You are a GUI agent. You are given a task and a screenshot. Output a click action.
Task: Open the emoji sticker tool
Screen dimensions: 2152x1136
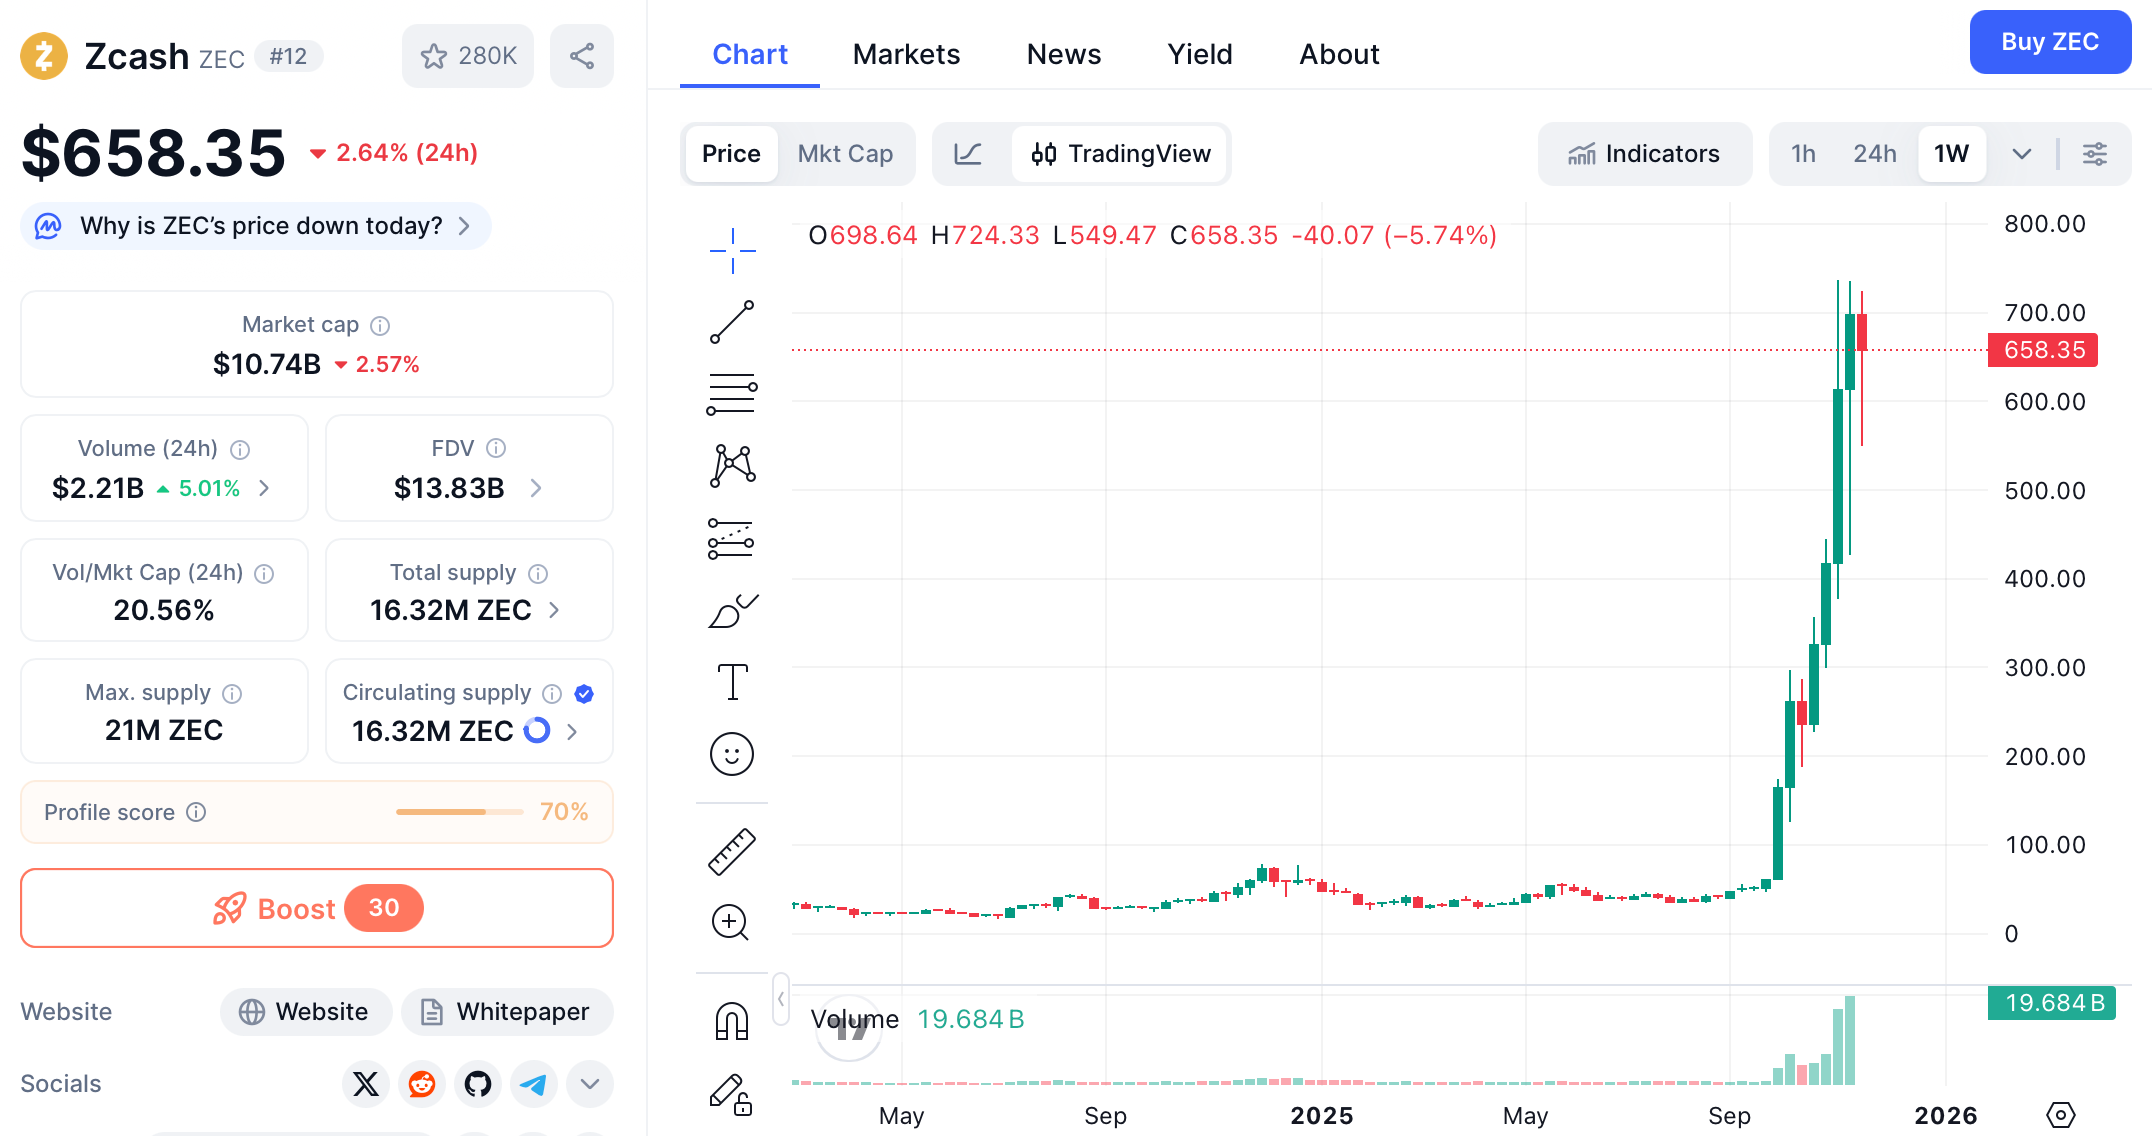point(733,754)
